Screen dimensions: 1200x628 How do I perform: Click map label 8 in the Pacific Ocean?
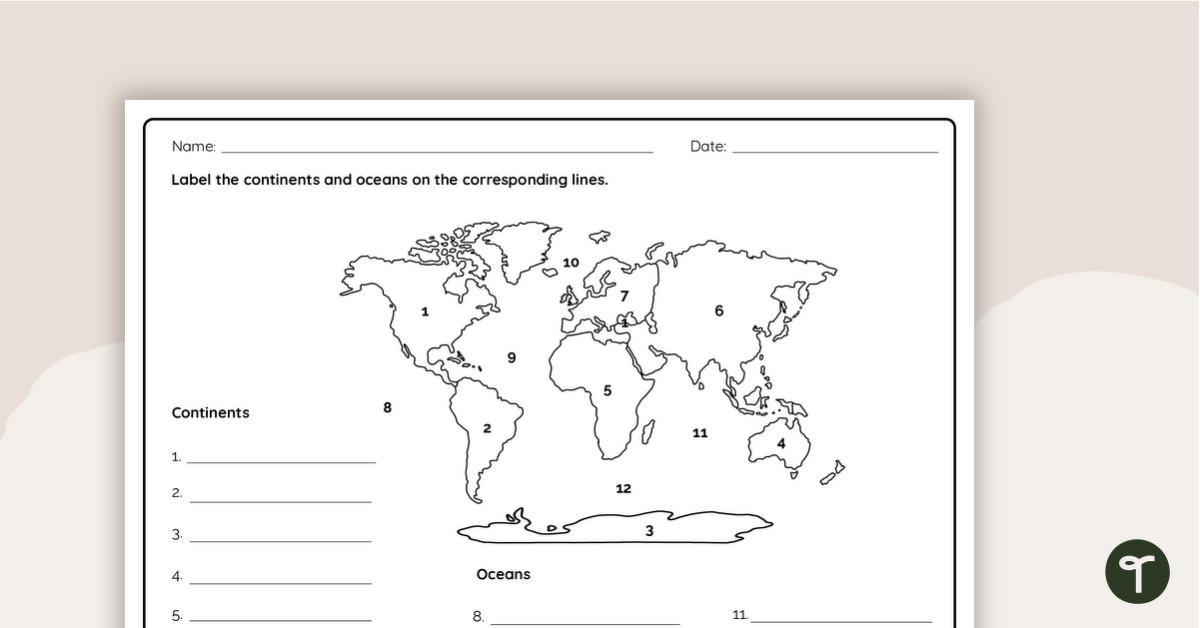[x=387, y=407]
